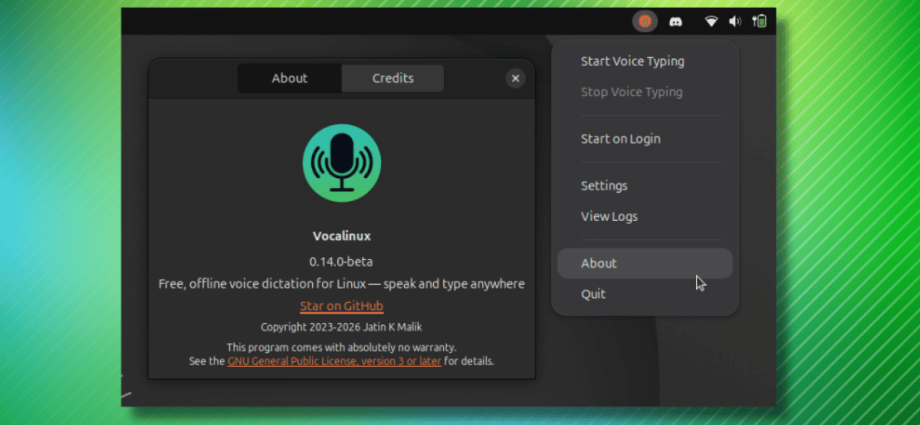
Task: Choose About in the tray menu
Action: tap(645, 264)
